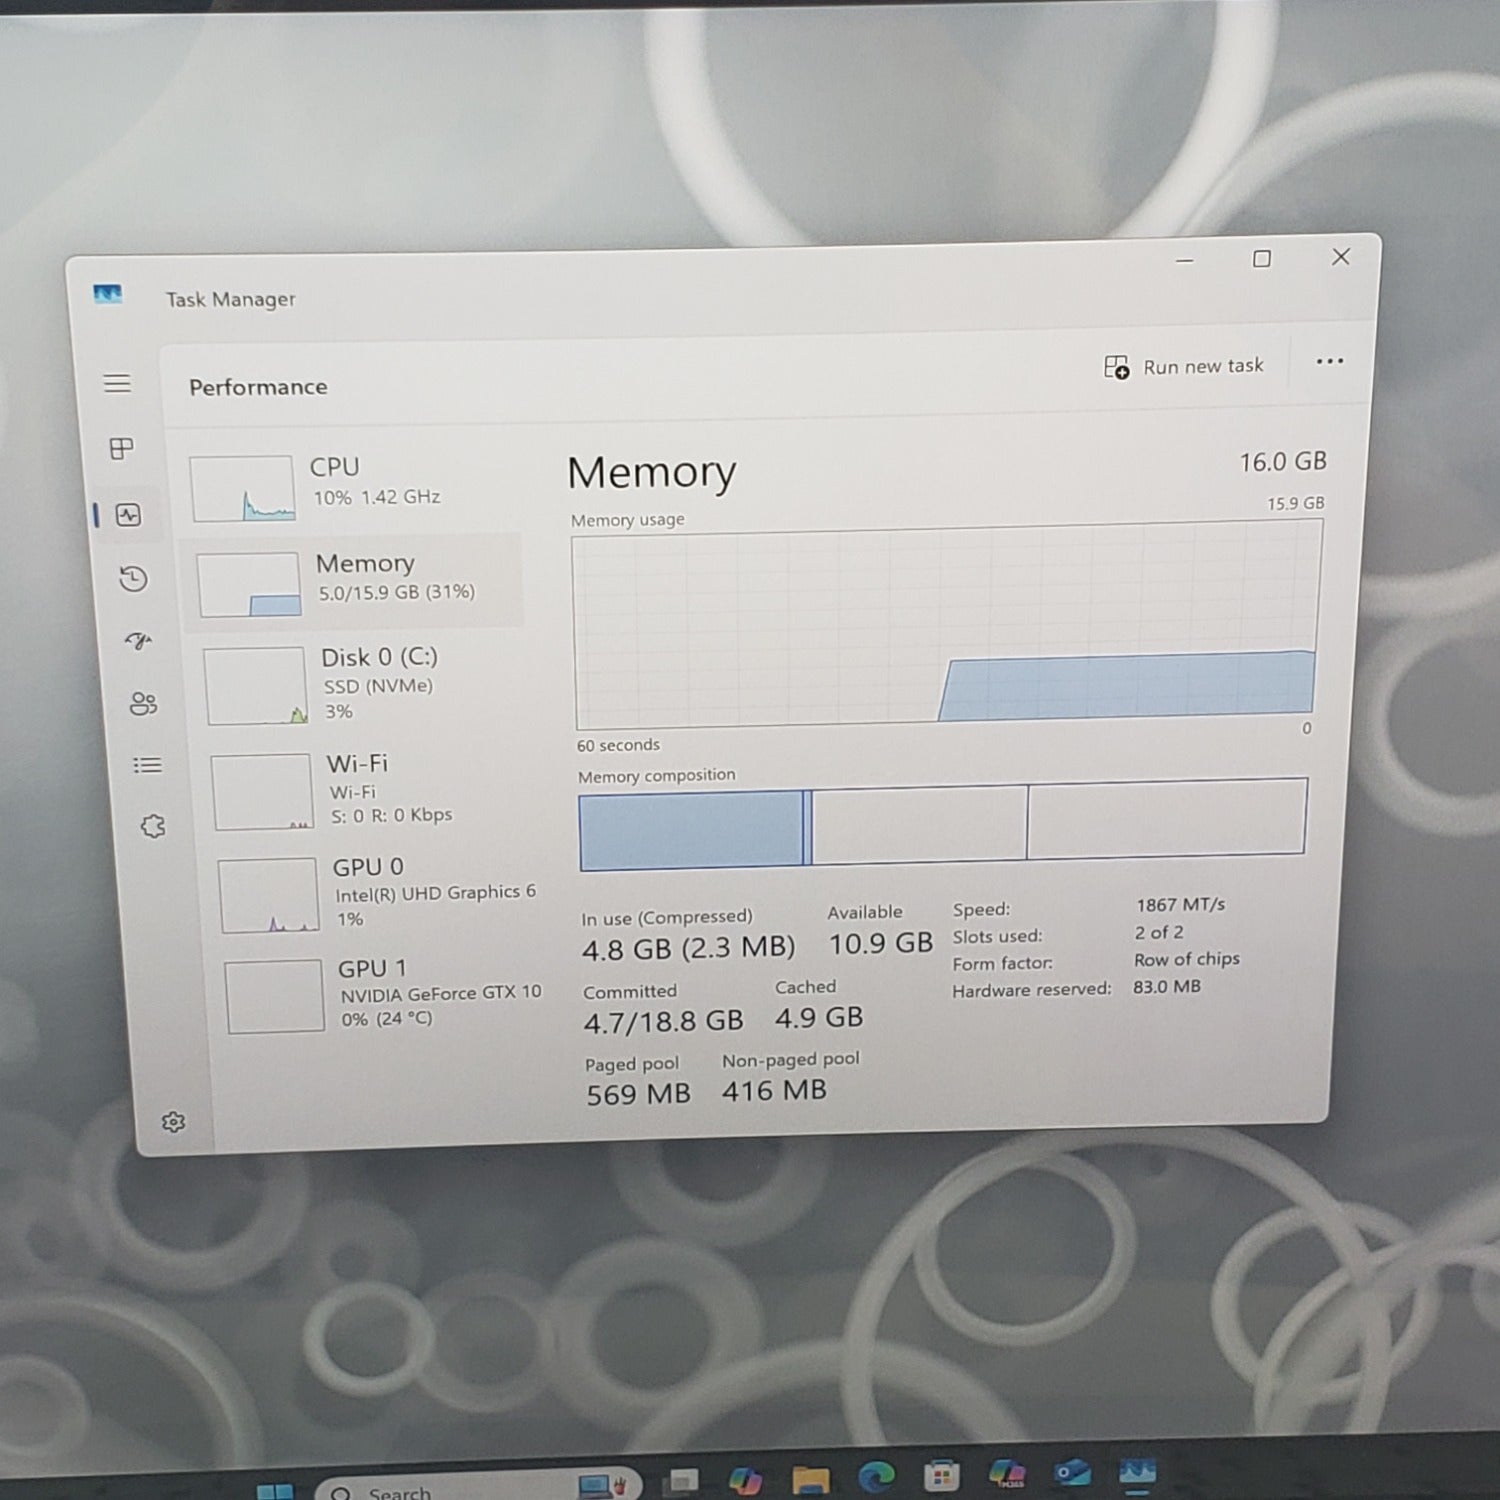Click Run new task button
Screen dimensions: 1500x1500
pyautogui.click(x=1184, y=367)
